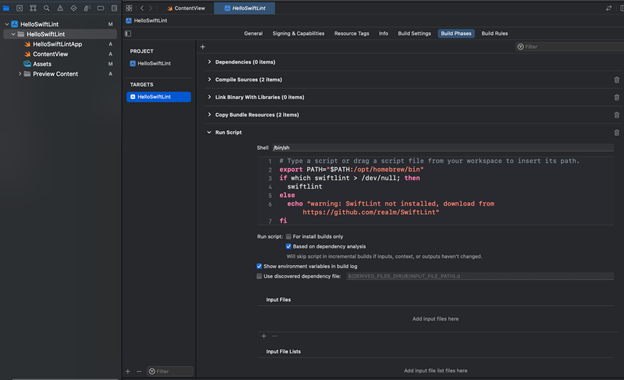Image resolution: width=624 pixels, height=380 pixels.
Task: Remove input file with minus button
Action: tap(275, 336)
